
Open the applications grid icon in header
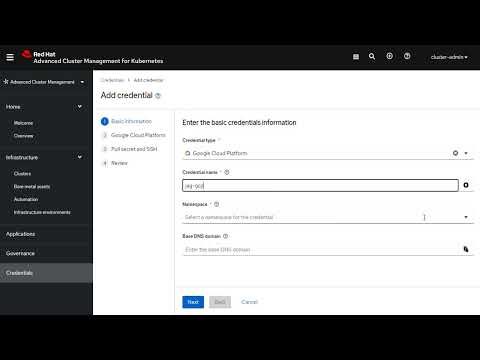356,57
